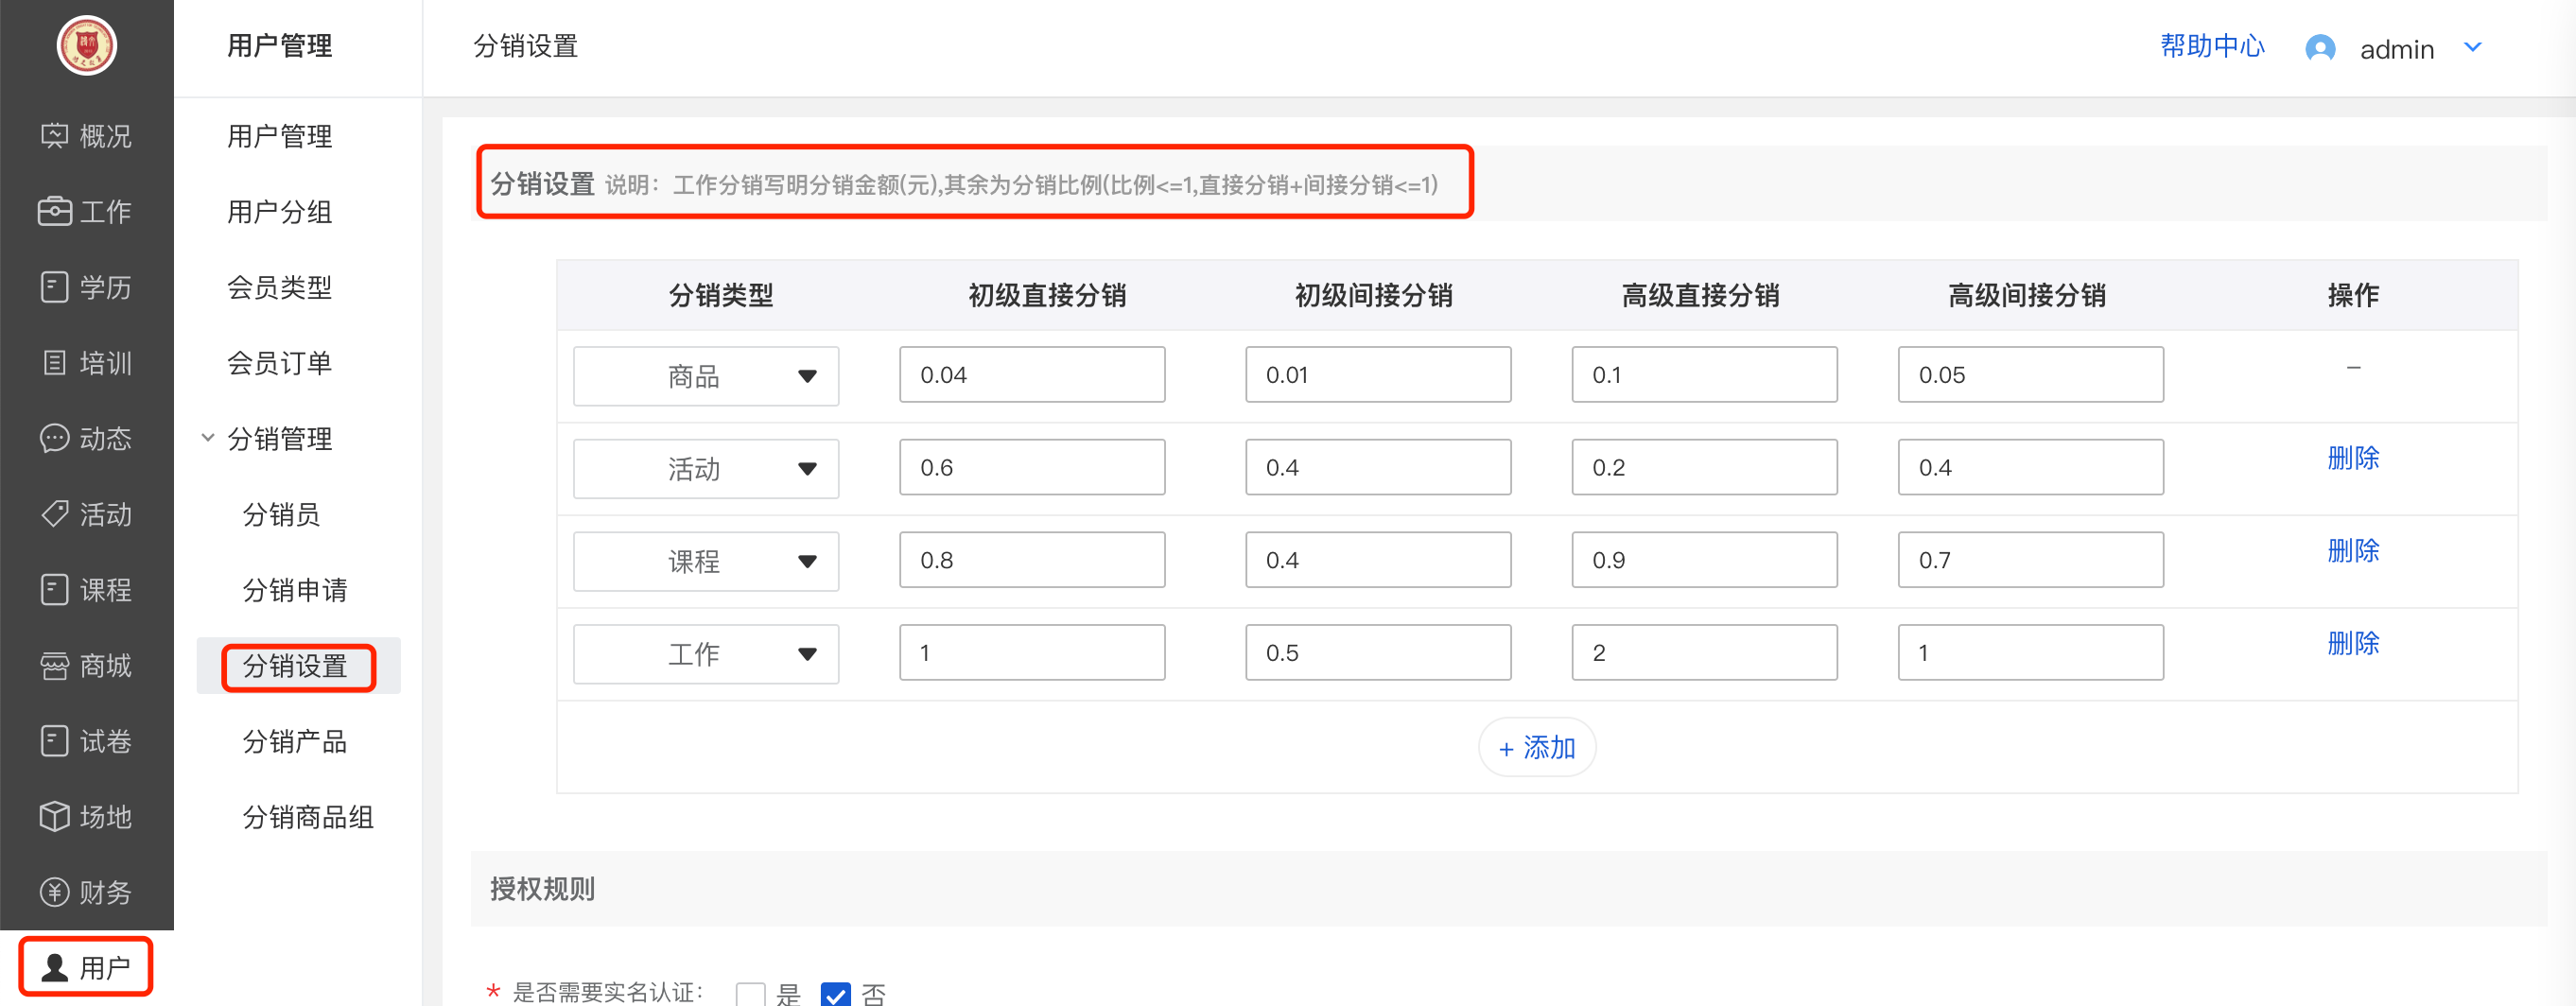
Task: Edit 活动 高级间接分销 field 0.4
Action: 2031,467
